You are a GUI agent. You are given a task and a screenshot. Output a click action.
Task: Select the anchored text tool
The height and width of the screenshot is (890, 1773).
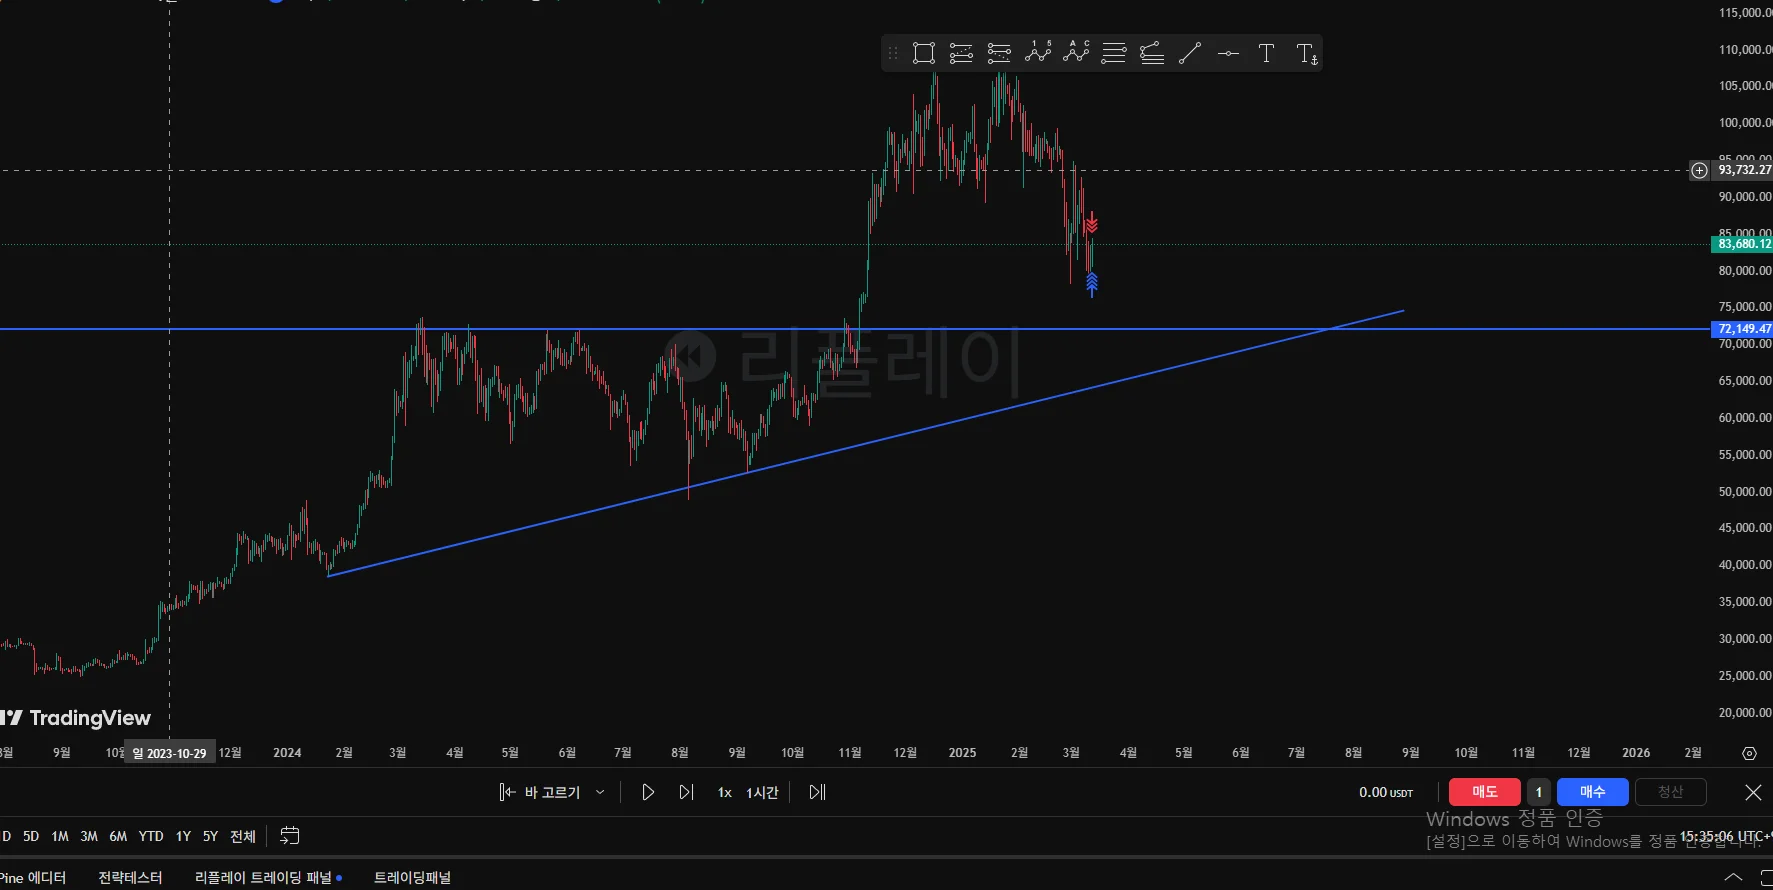(1306, 54)
